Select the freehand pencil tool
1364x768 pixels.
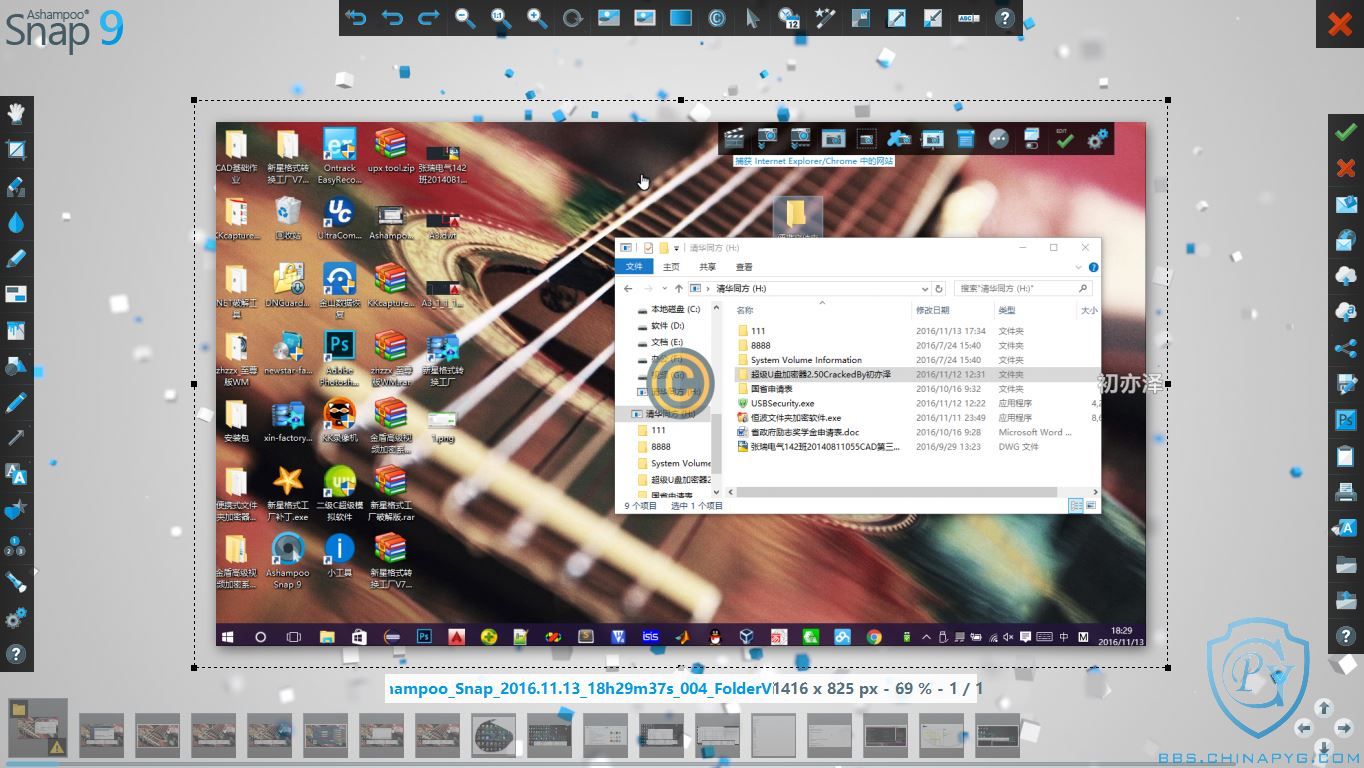tap(16, 402)
